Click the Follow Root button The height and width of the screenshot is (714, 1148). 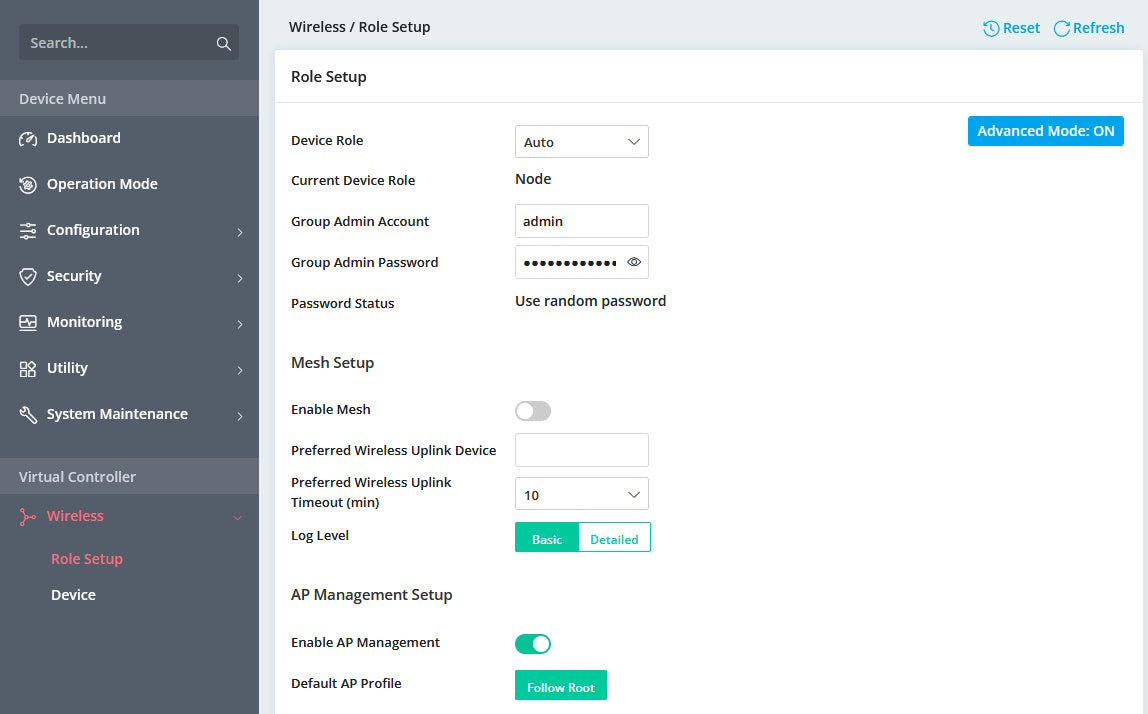(x=561, y=685)
